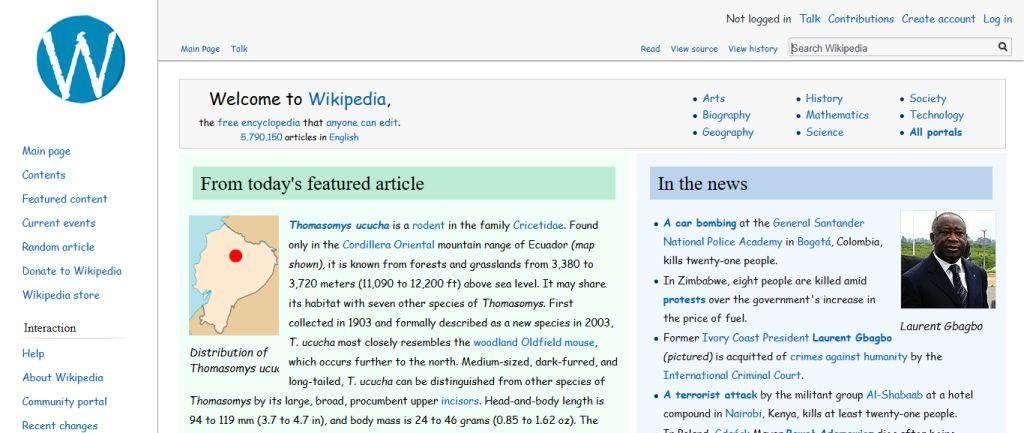Image resolution: width=1024 pixels, height=433 pixels.
Task: Open the Contributions link
Action: pos(861,19)
